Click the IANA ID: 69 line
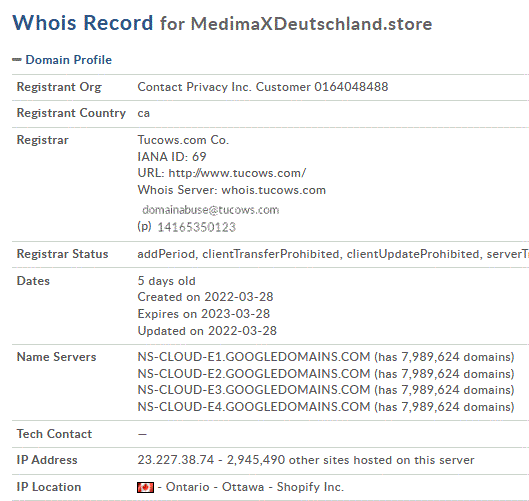This screenshot has height=501, width=529. [172, 157]
